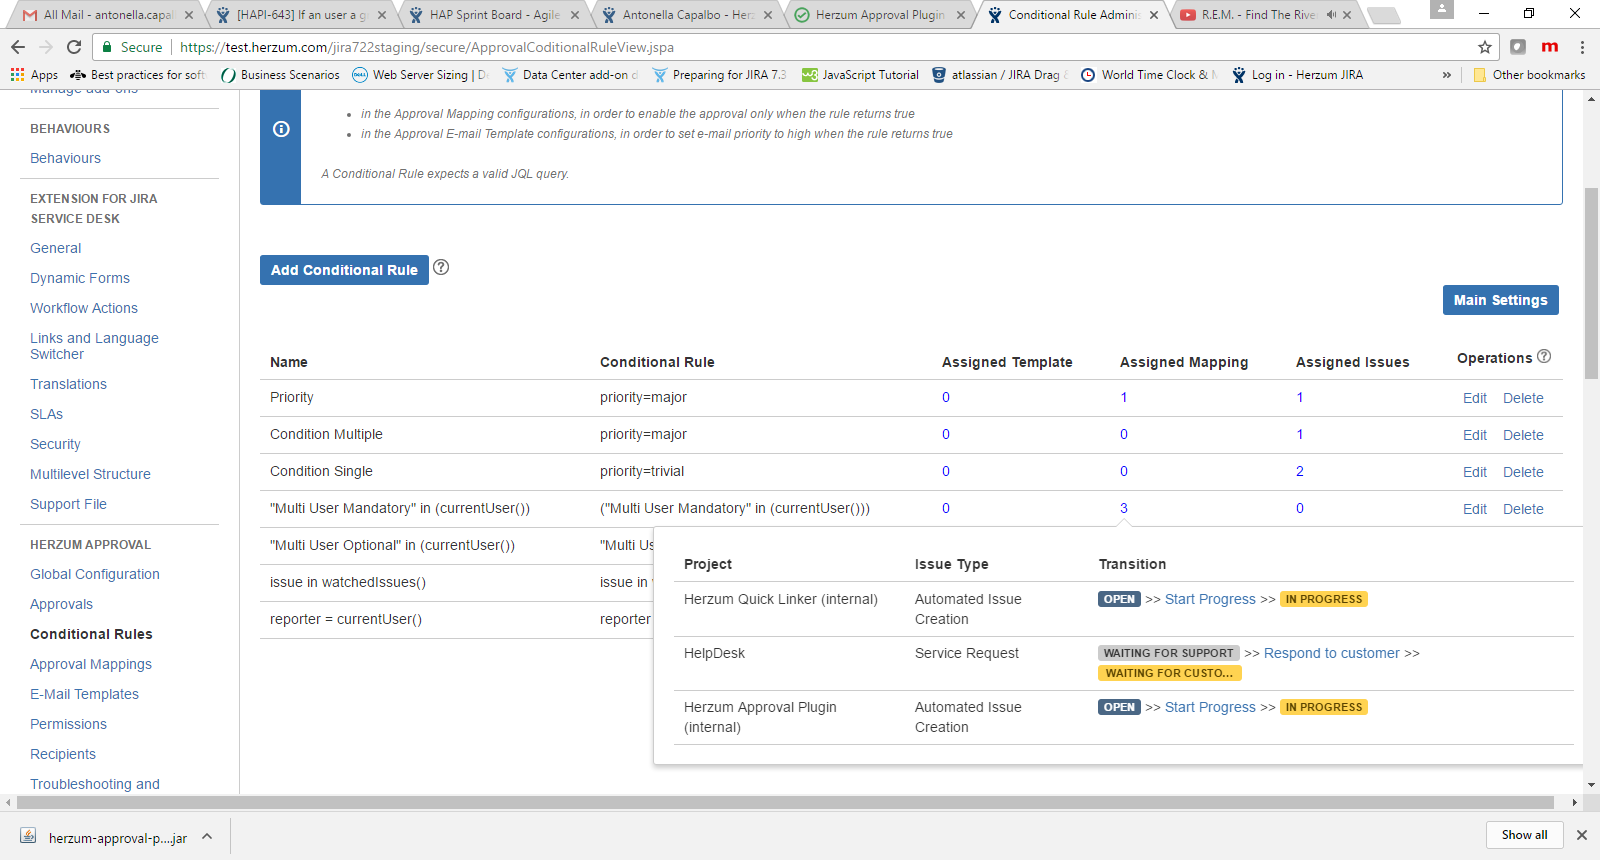The height and width of the screenshot is (860, 1600).
Task: Close the downloads bar
Action: click(x=1582, y=835)
